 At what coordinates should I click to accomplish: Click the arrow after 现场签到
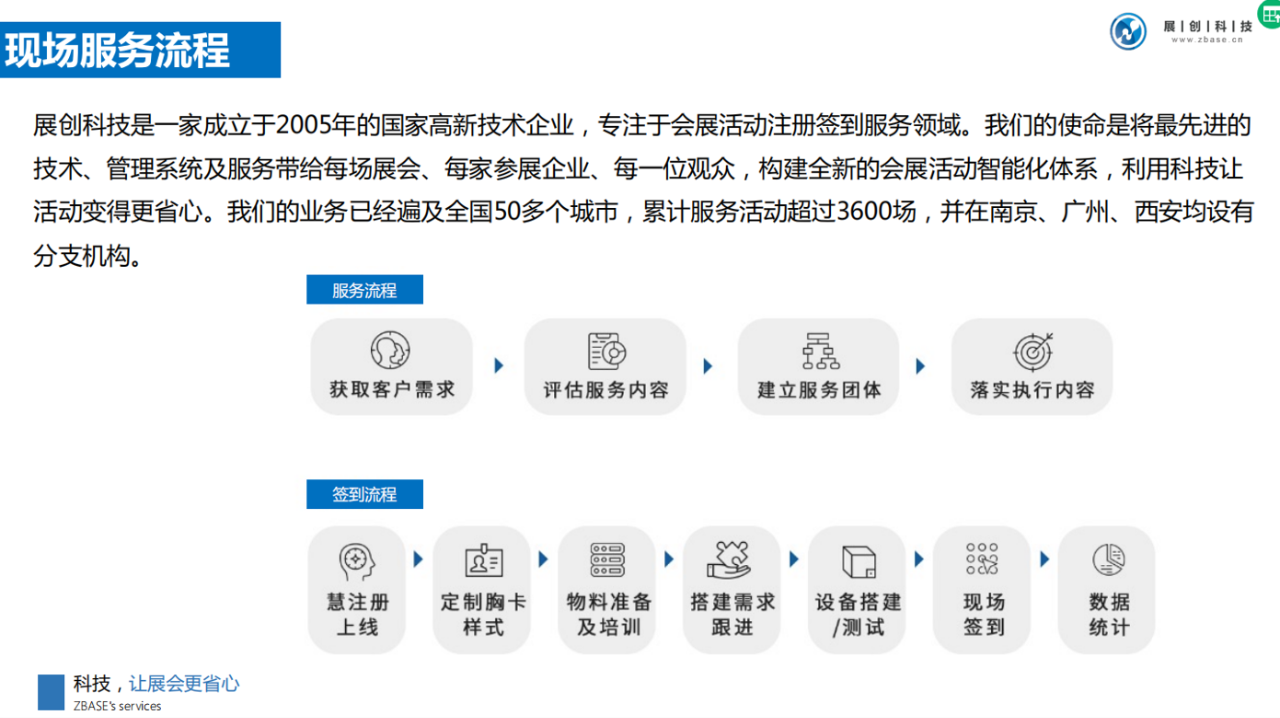tap(1044, 559)
